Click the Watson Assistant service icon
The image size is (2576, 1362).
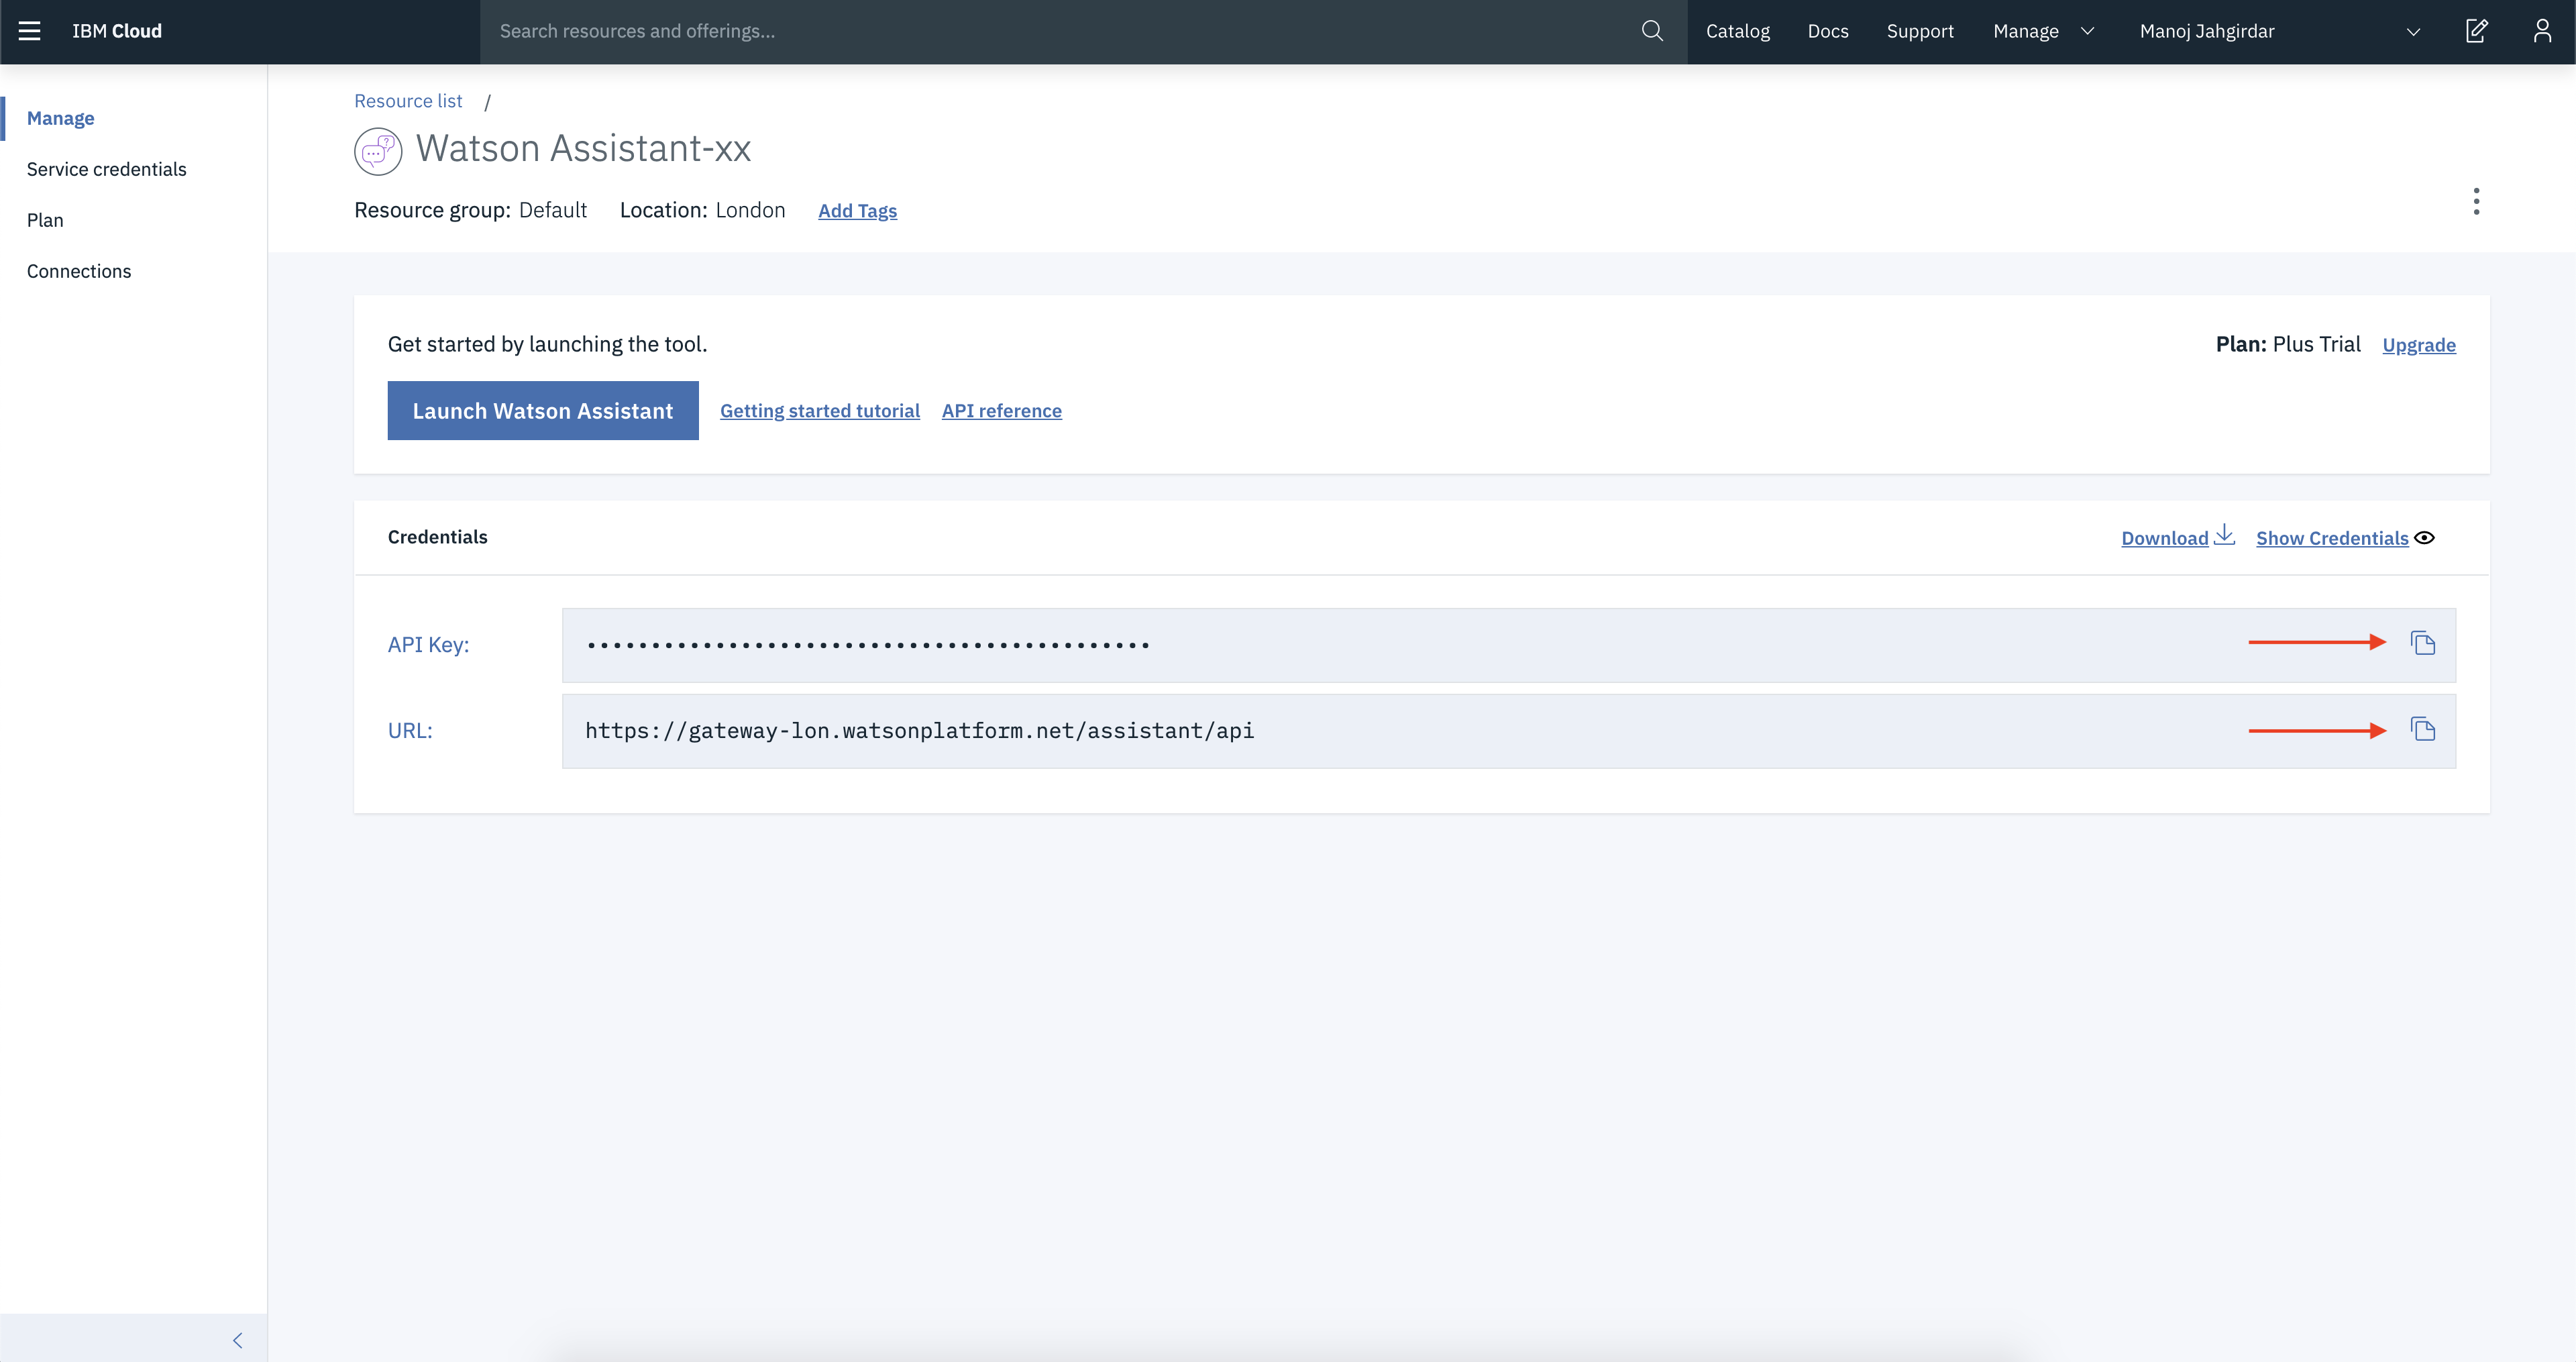point(378,151)
